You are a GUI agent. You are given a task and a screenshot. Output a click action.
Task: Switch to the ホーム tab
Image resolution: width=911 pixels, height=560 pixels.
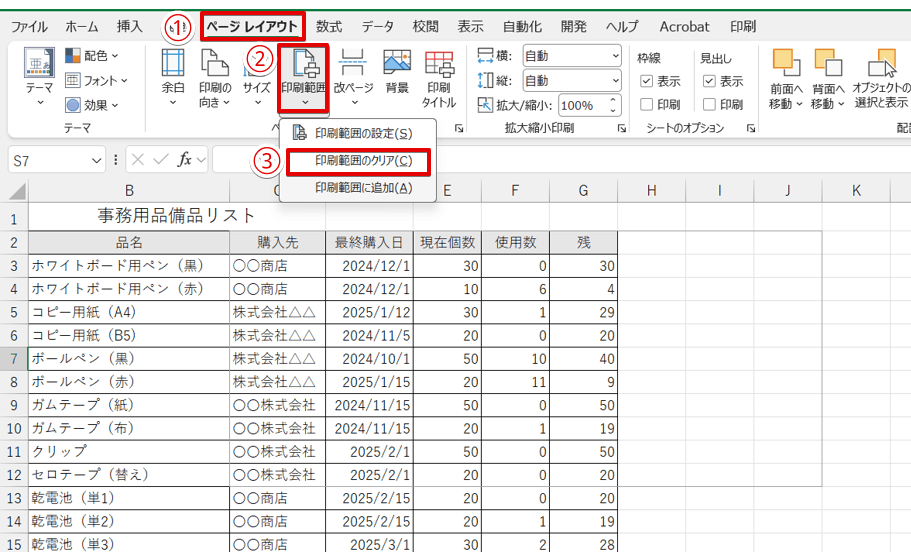point(82,27)
